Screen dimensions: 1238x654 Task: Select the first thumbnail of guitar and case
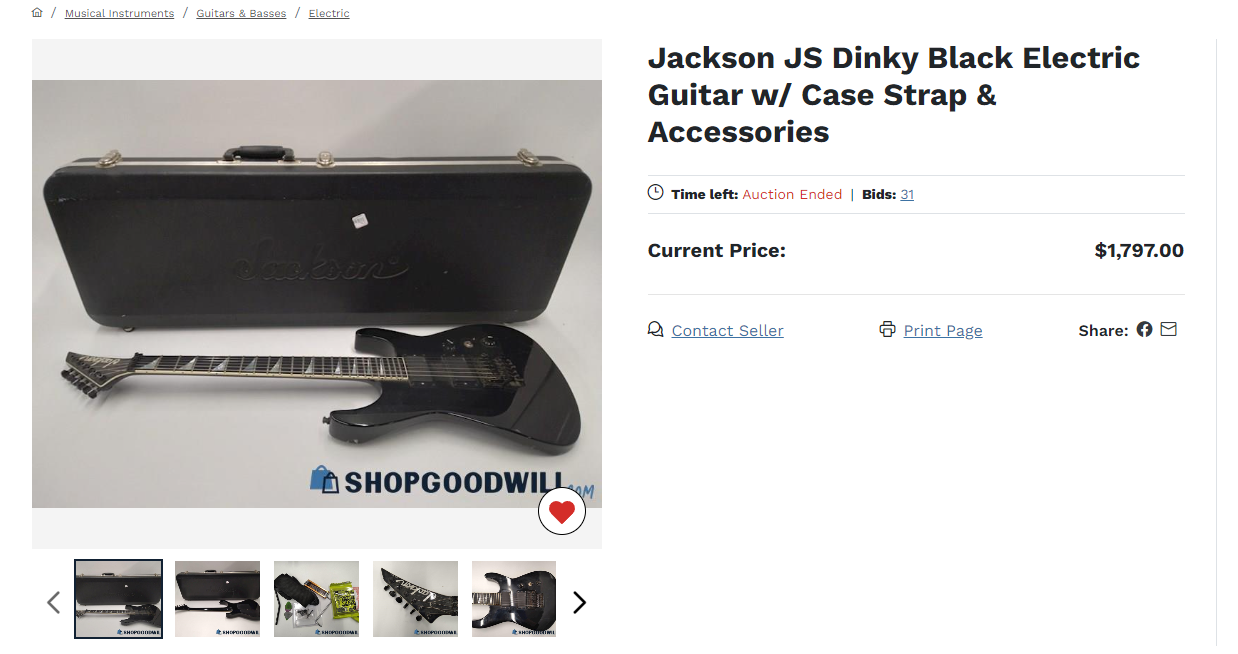coord(118,599)
